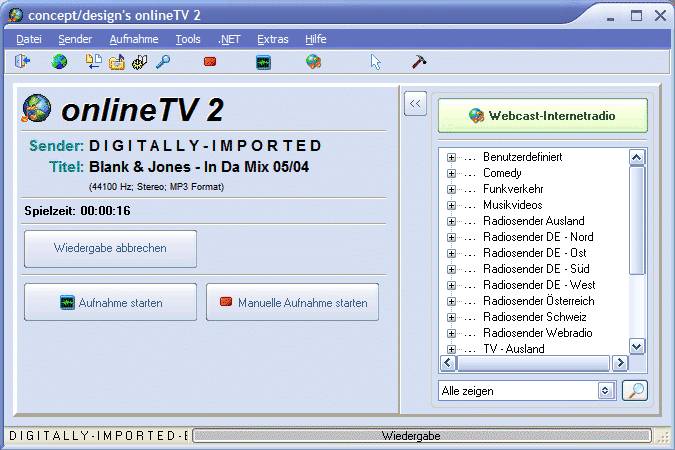This screenshot has height=450, width=675.
Task: Minimize the onlineTV 2 window
Action: (610, 17)
